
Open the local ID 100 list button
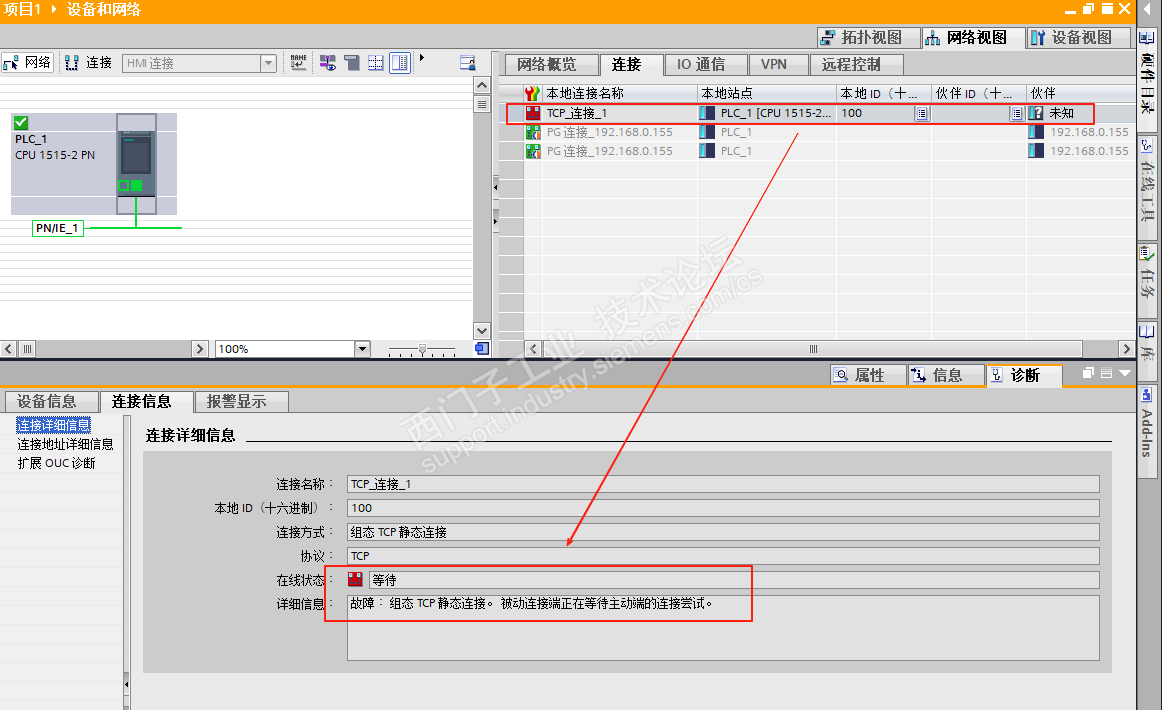coord(921,113)
